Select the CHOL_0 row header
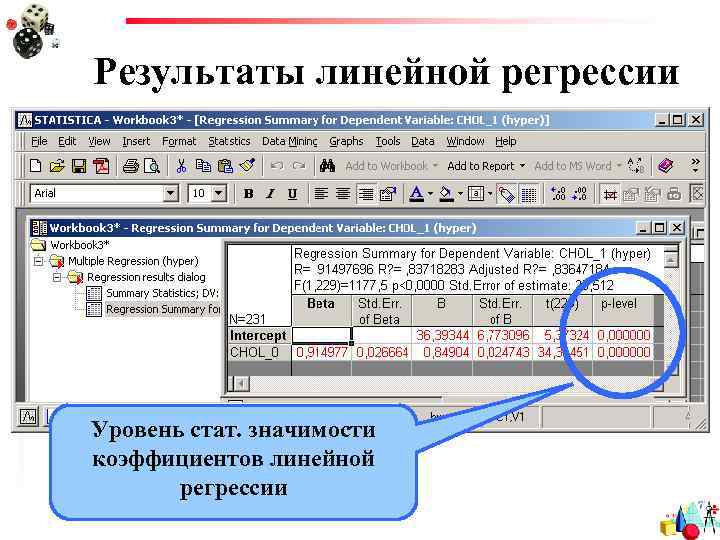 (259, 353)
